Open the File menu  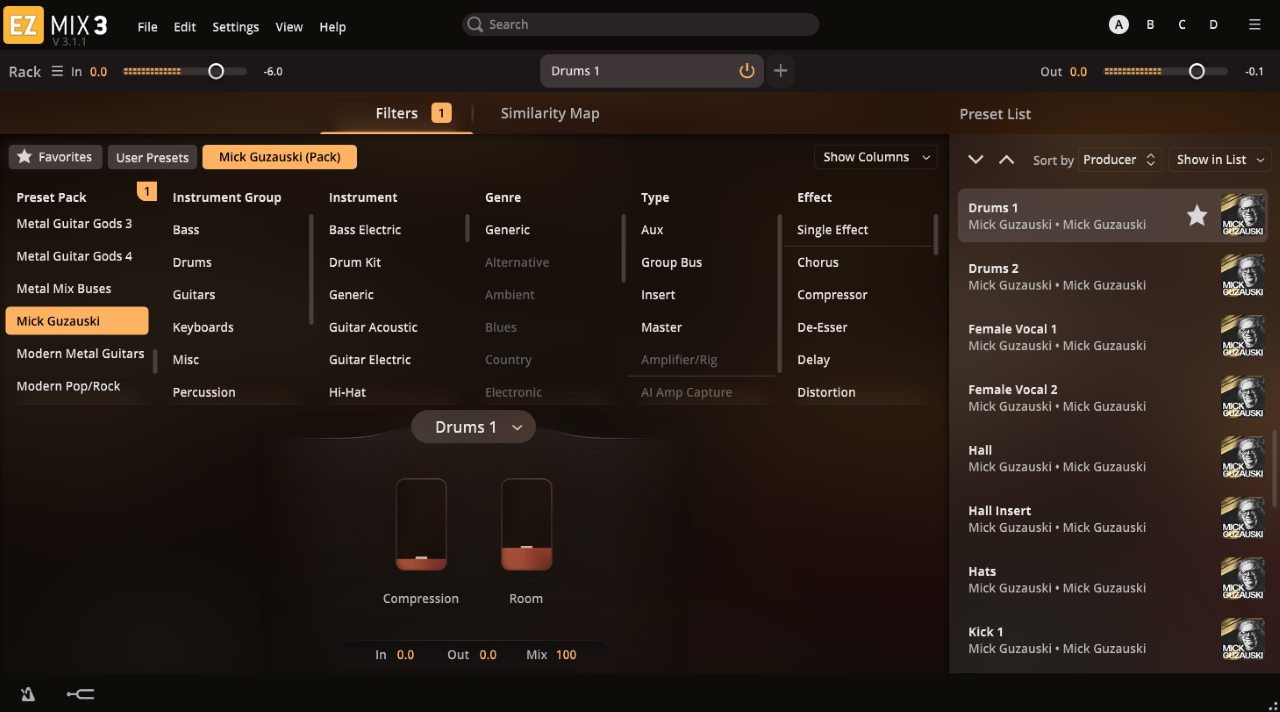click(x=147, y=27)
